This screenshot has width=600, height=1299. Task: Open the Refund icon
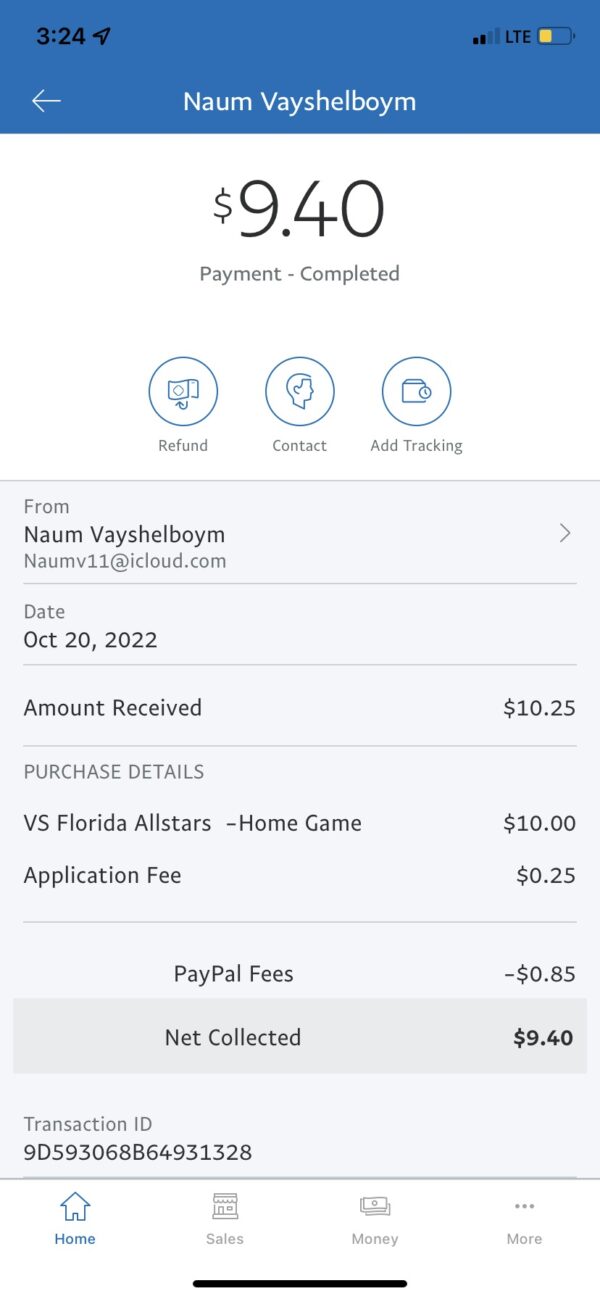click(x=183, y=392)
